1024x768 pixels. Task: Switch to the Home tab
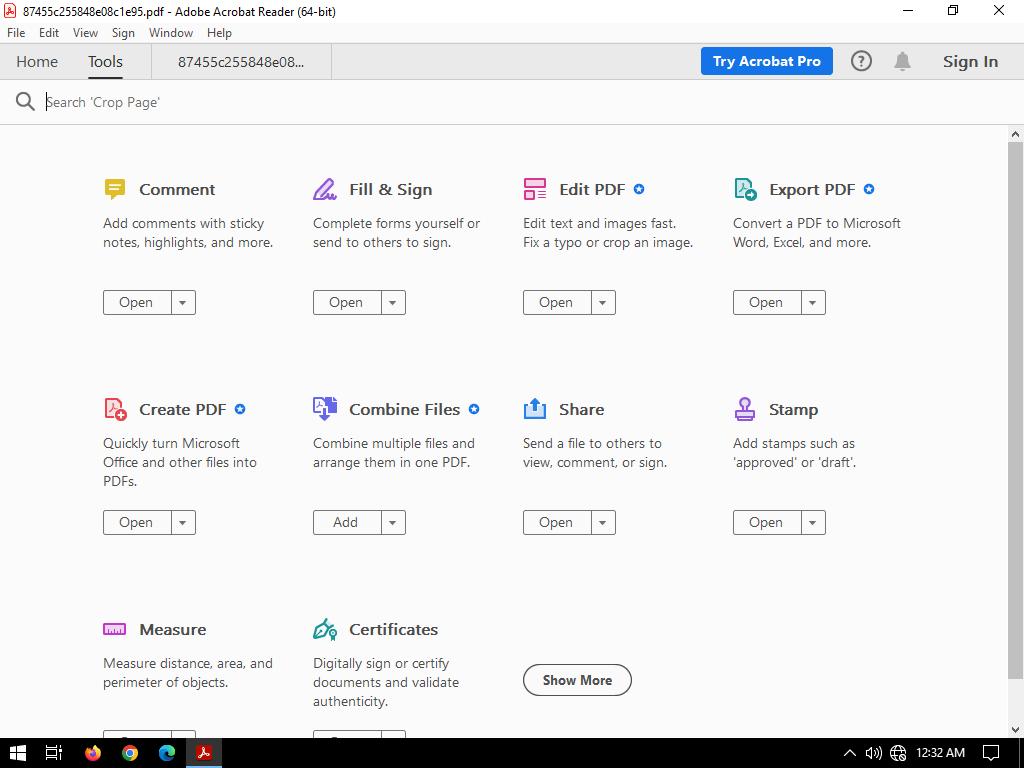point(37,61)
